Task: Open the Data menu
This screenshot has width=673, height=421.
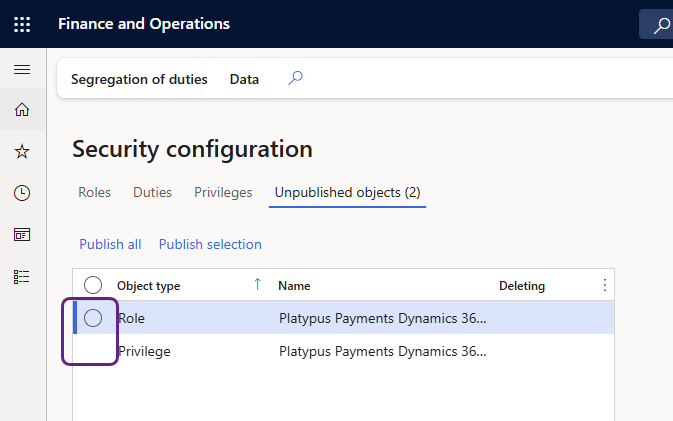Action: [244, 79]
